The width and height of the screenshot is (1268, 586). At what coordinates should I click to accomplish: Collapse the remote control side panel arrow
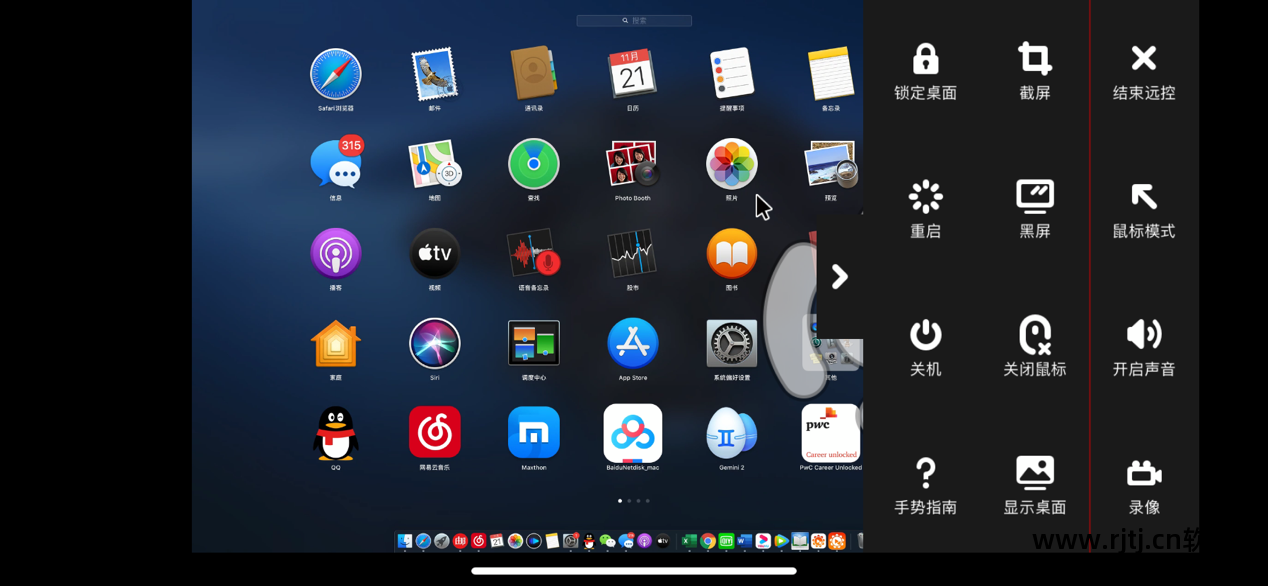click(840, 277)
